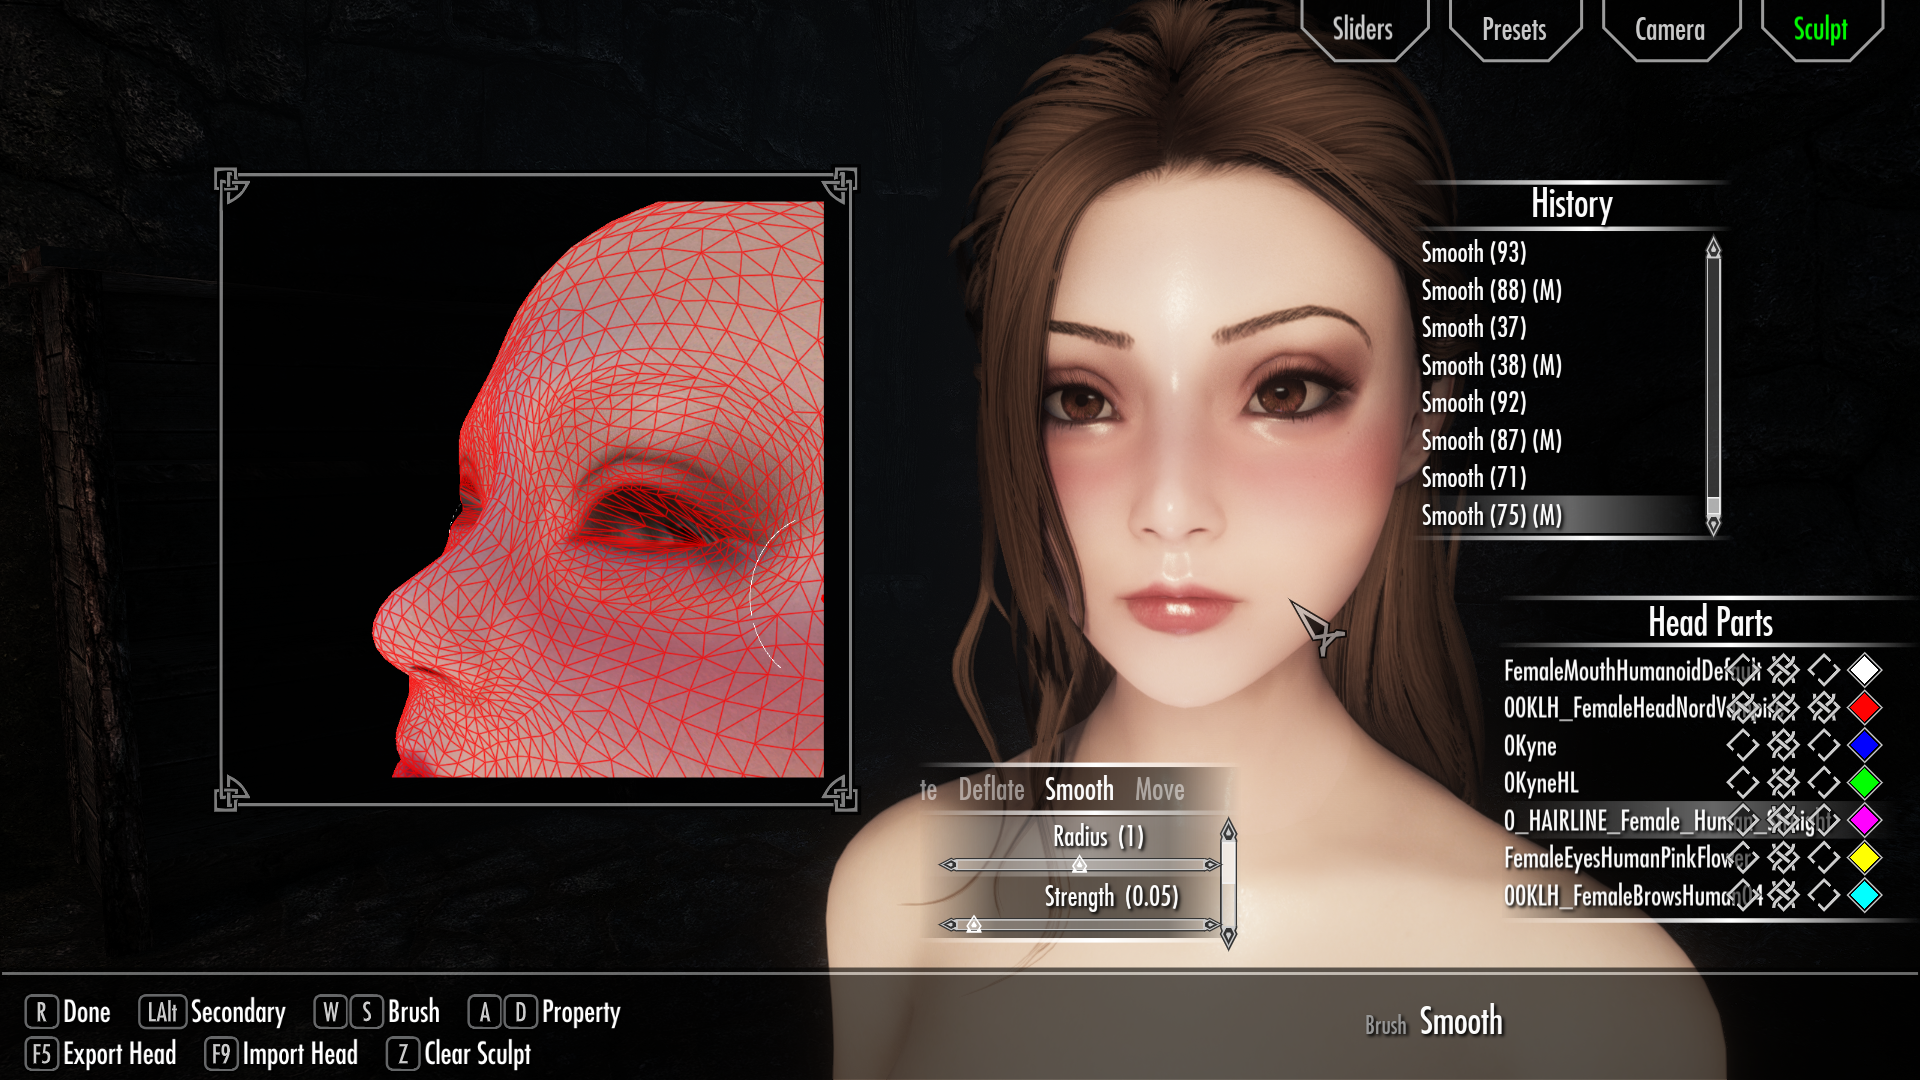Click the LAlt Secondary key icon
Image resolution: width=1920 pixels, height=1080 pixels.
coord(162,1012)
